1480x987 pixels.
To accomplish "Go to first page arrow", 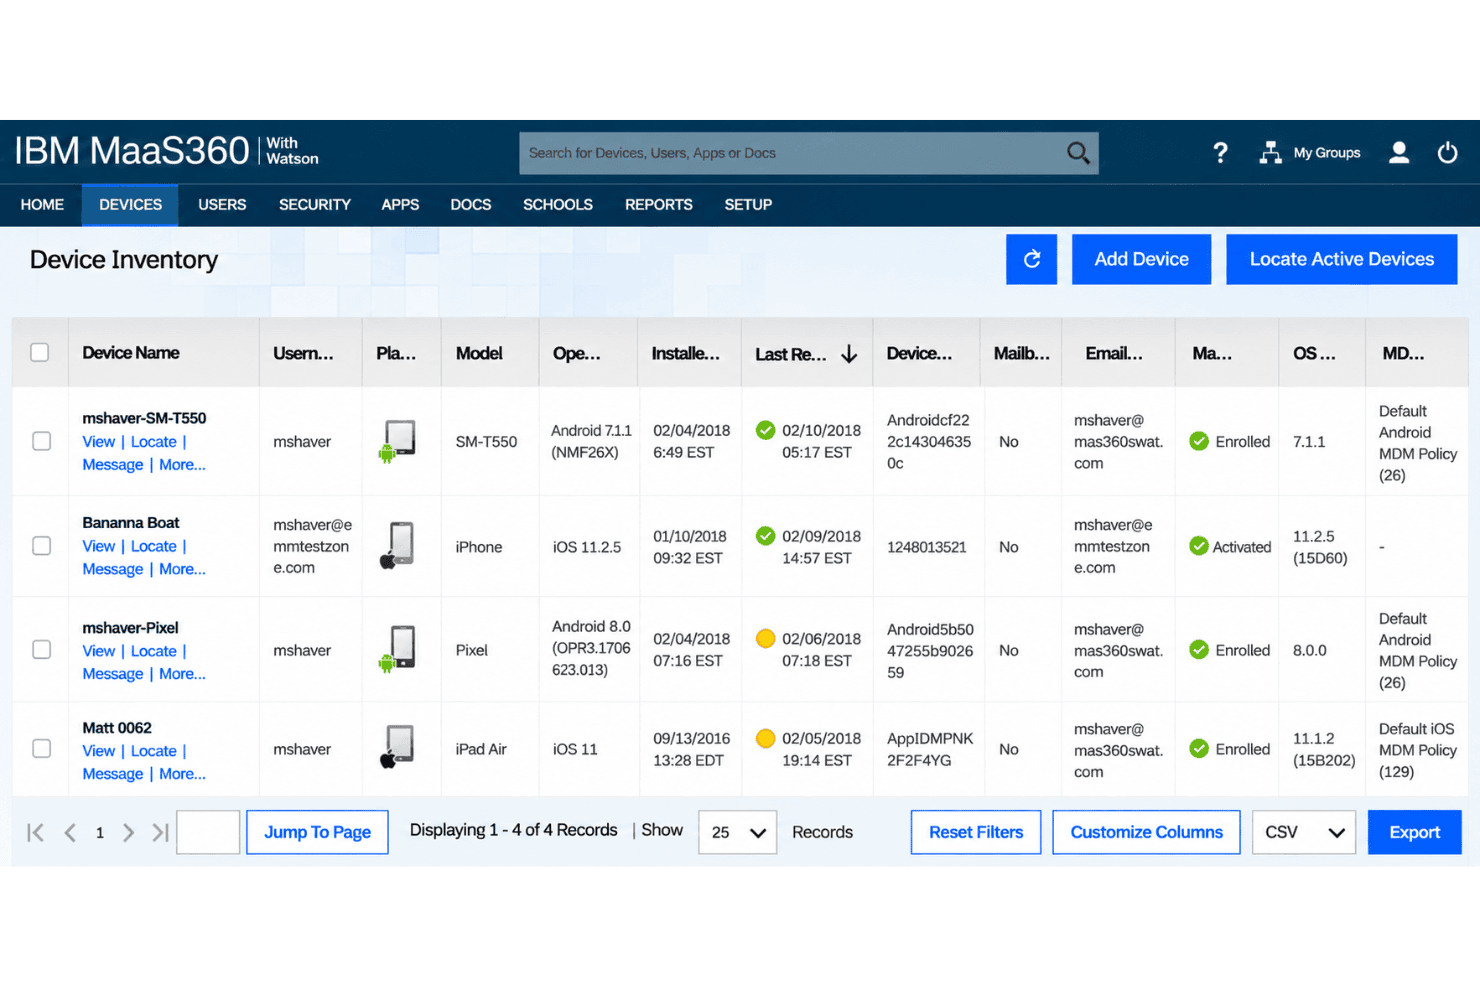I will [x=35, y=832].
